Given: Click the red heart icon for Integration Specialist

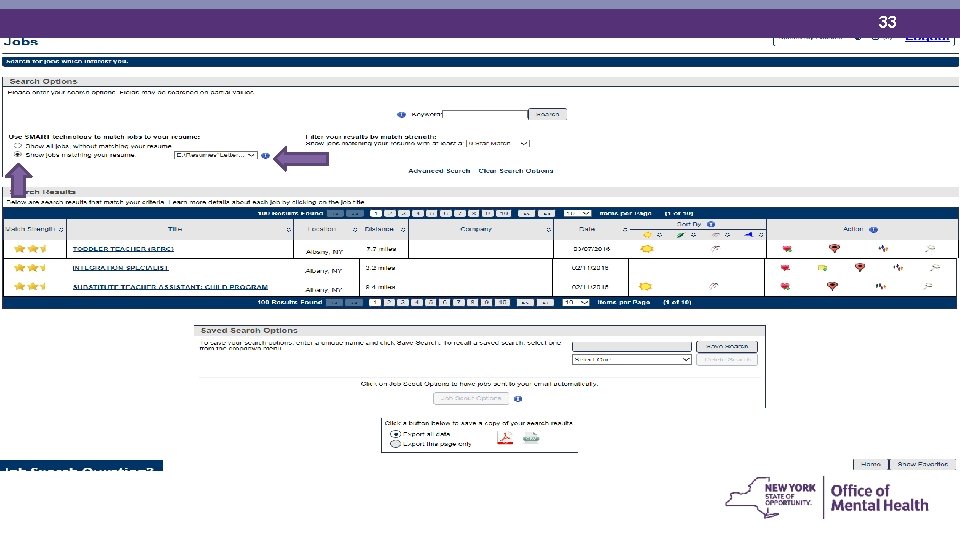Looking at the screenshot, I should click(x=785, y=268).
